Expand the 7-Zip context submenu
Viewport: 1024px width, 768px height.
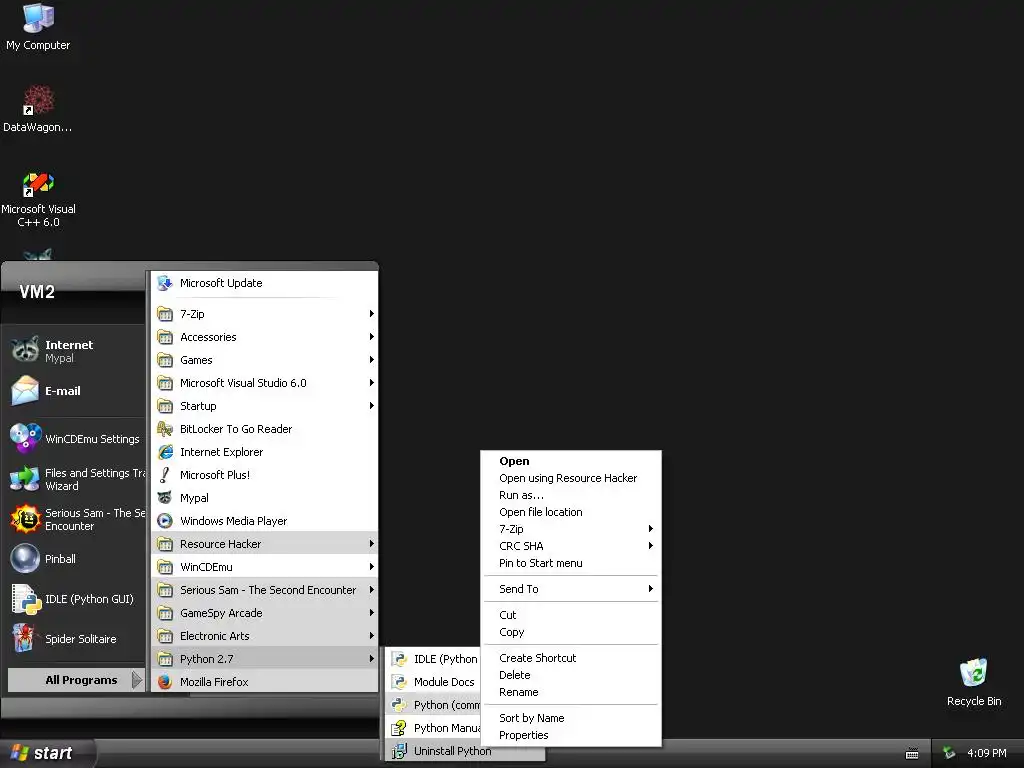pos(571,529)
